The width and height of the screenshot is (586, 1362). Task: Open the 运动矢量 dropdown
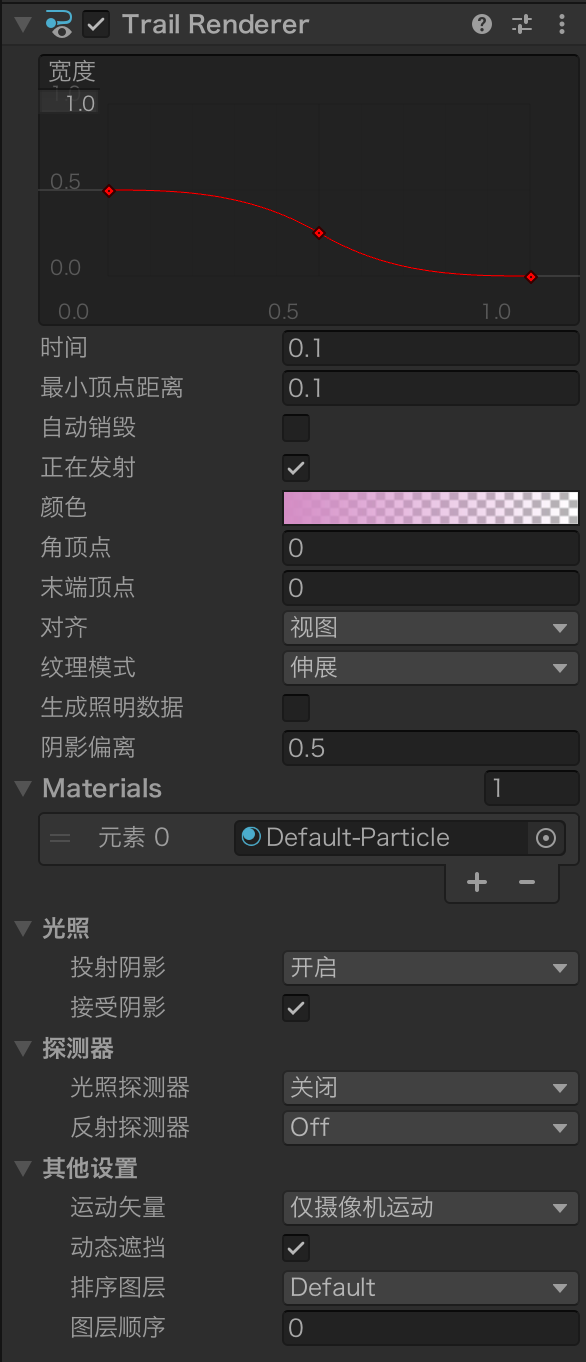pos(430,1208)
